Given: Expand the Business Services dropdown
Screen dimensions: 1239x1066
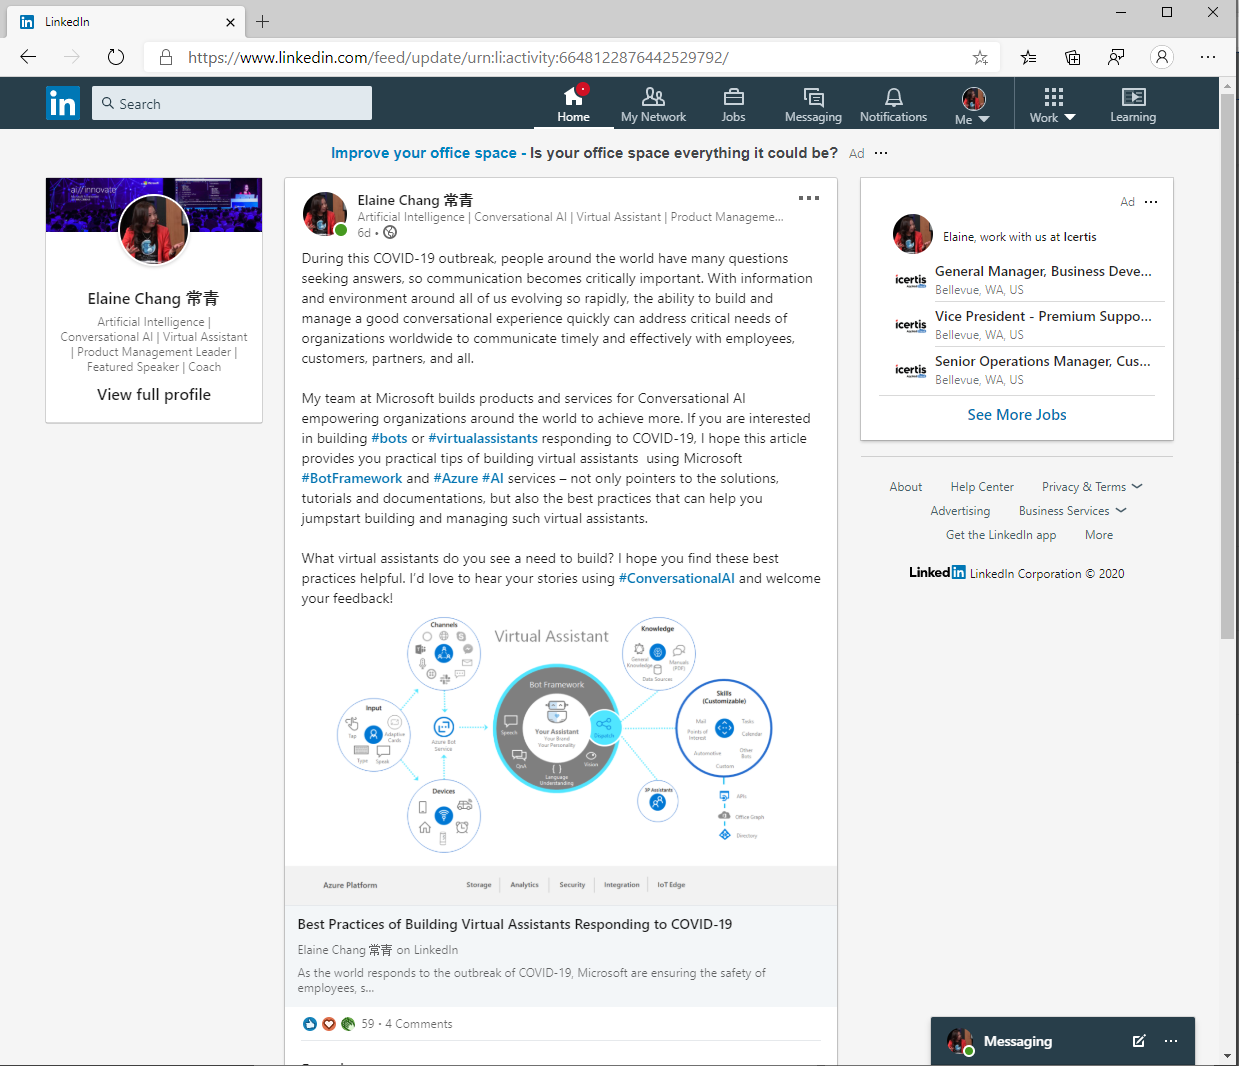Looking at the screenshot, I should [1072, 511].
